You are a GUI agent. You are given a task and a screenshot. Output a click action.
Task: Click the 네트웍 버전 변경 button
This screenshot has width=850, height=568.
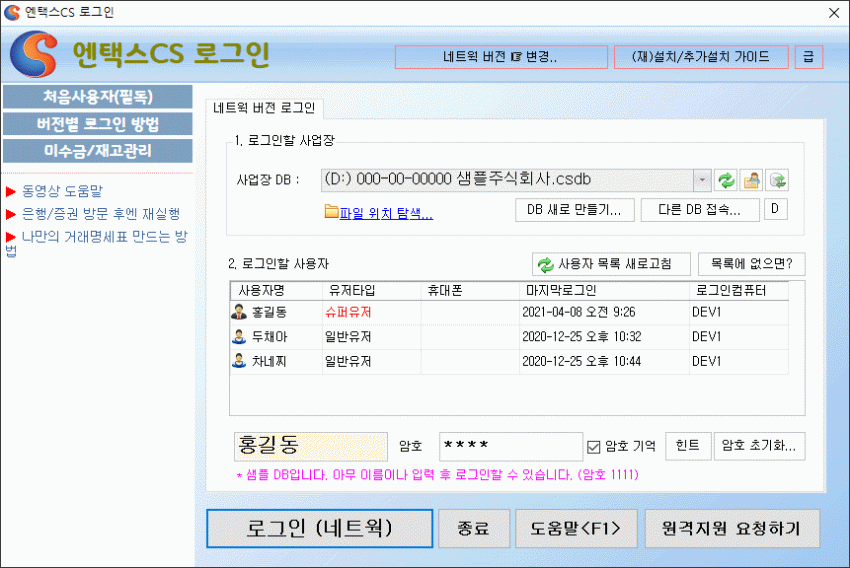coord(501,57)
